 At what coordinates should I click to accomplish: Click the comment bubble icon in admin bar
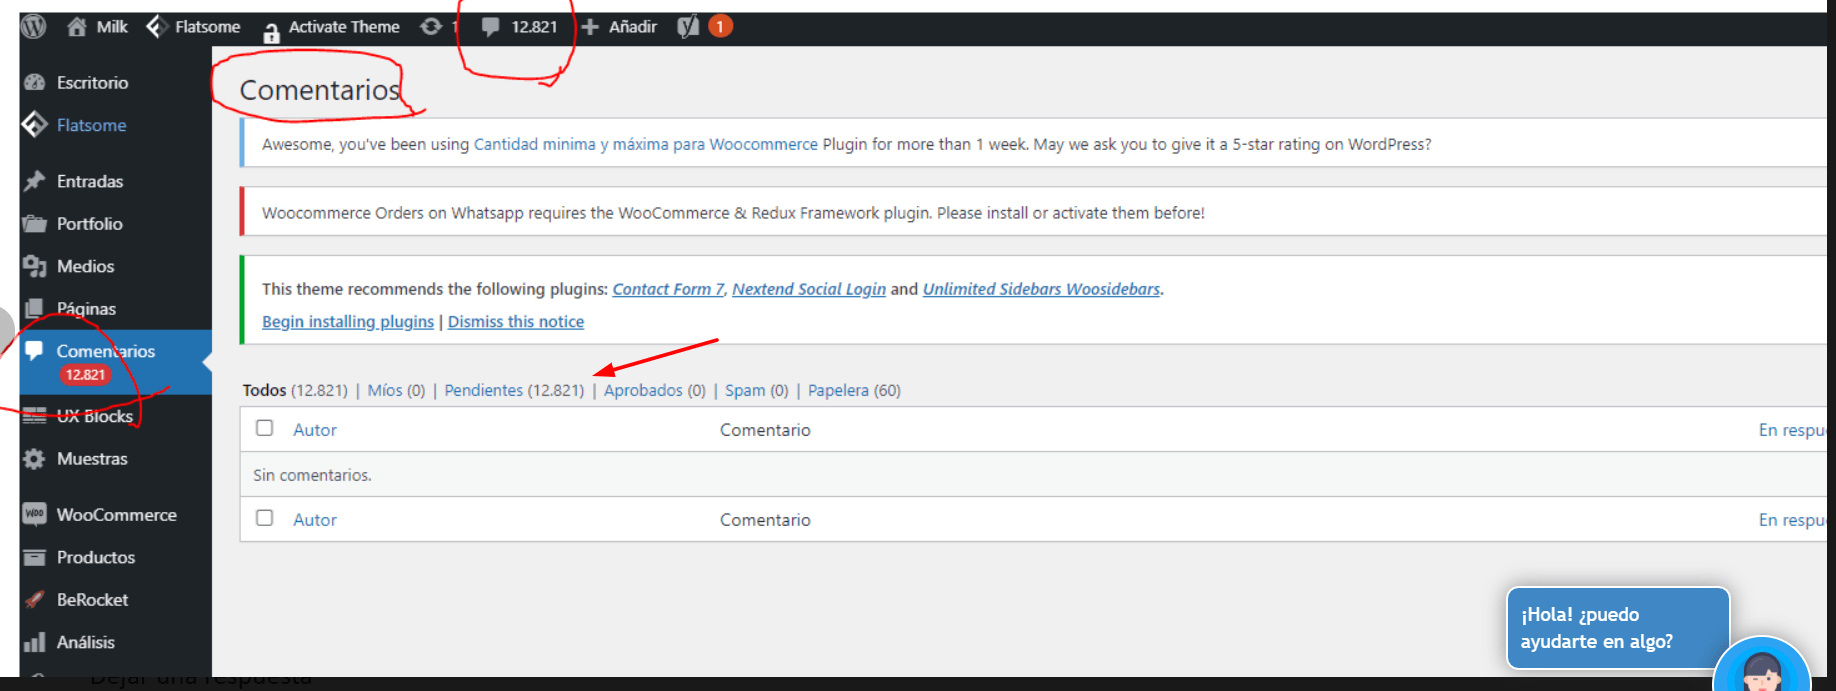tap(490, 27)
